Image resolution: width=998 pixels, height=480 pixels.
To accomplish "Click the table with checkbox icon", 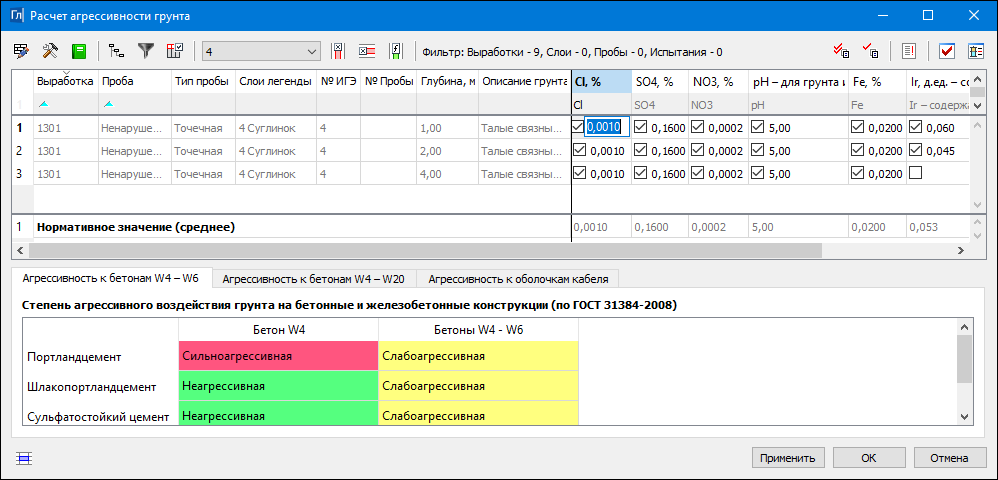I will coord(175,52).
